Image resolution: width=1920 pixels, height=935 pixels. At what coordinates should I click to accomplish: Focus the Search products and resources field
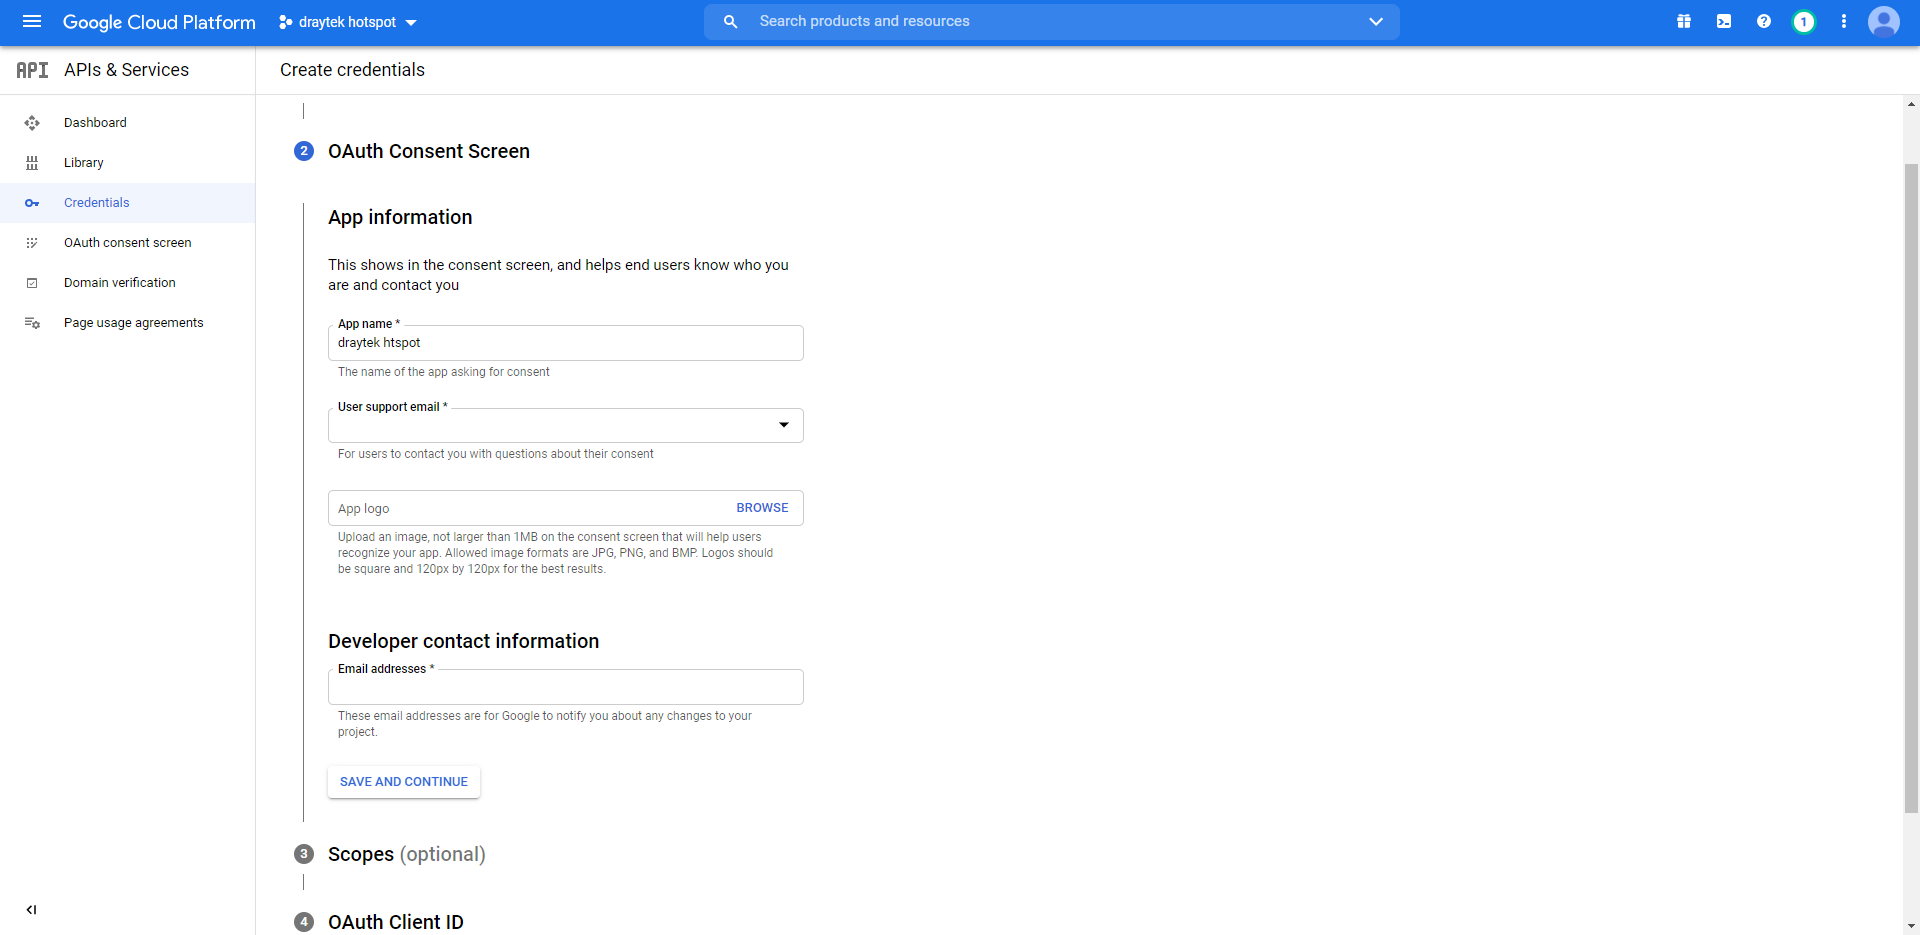tap(1050, 21)
